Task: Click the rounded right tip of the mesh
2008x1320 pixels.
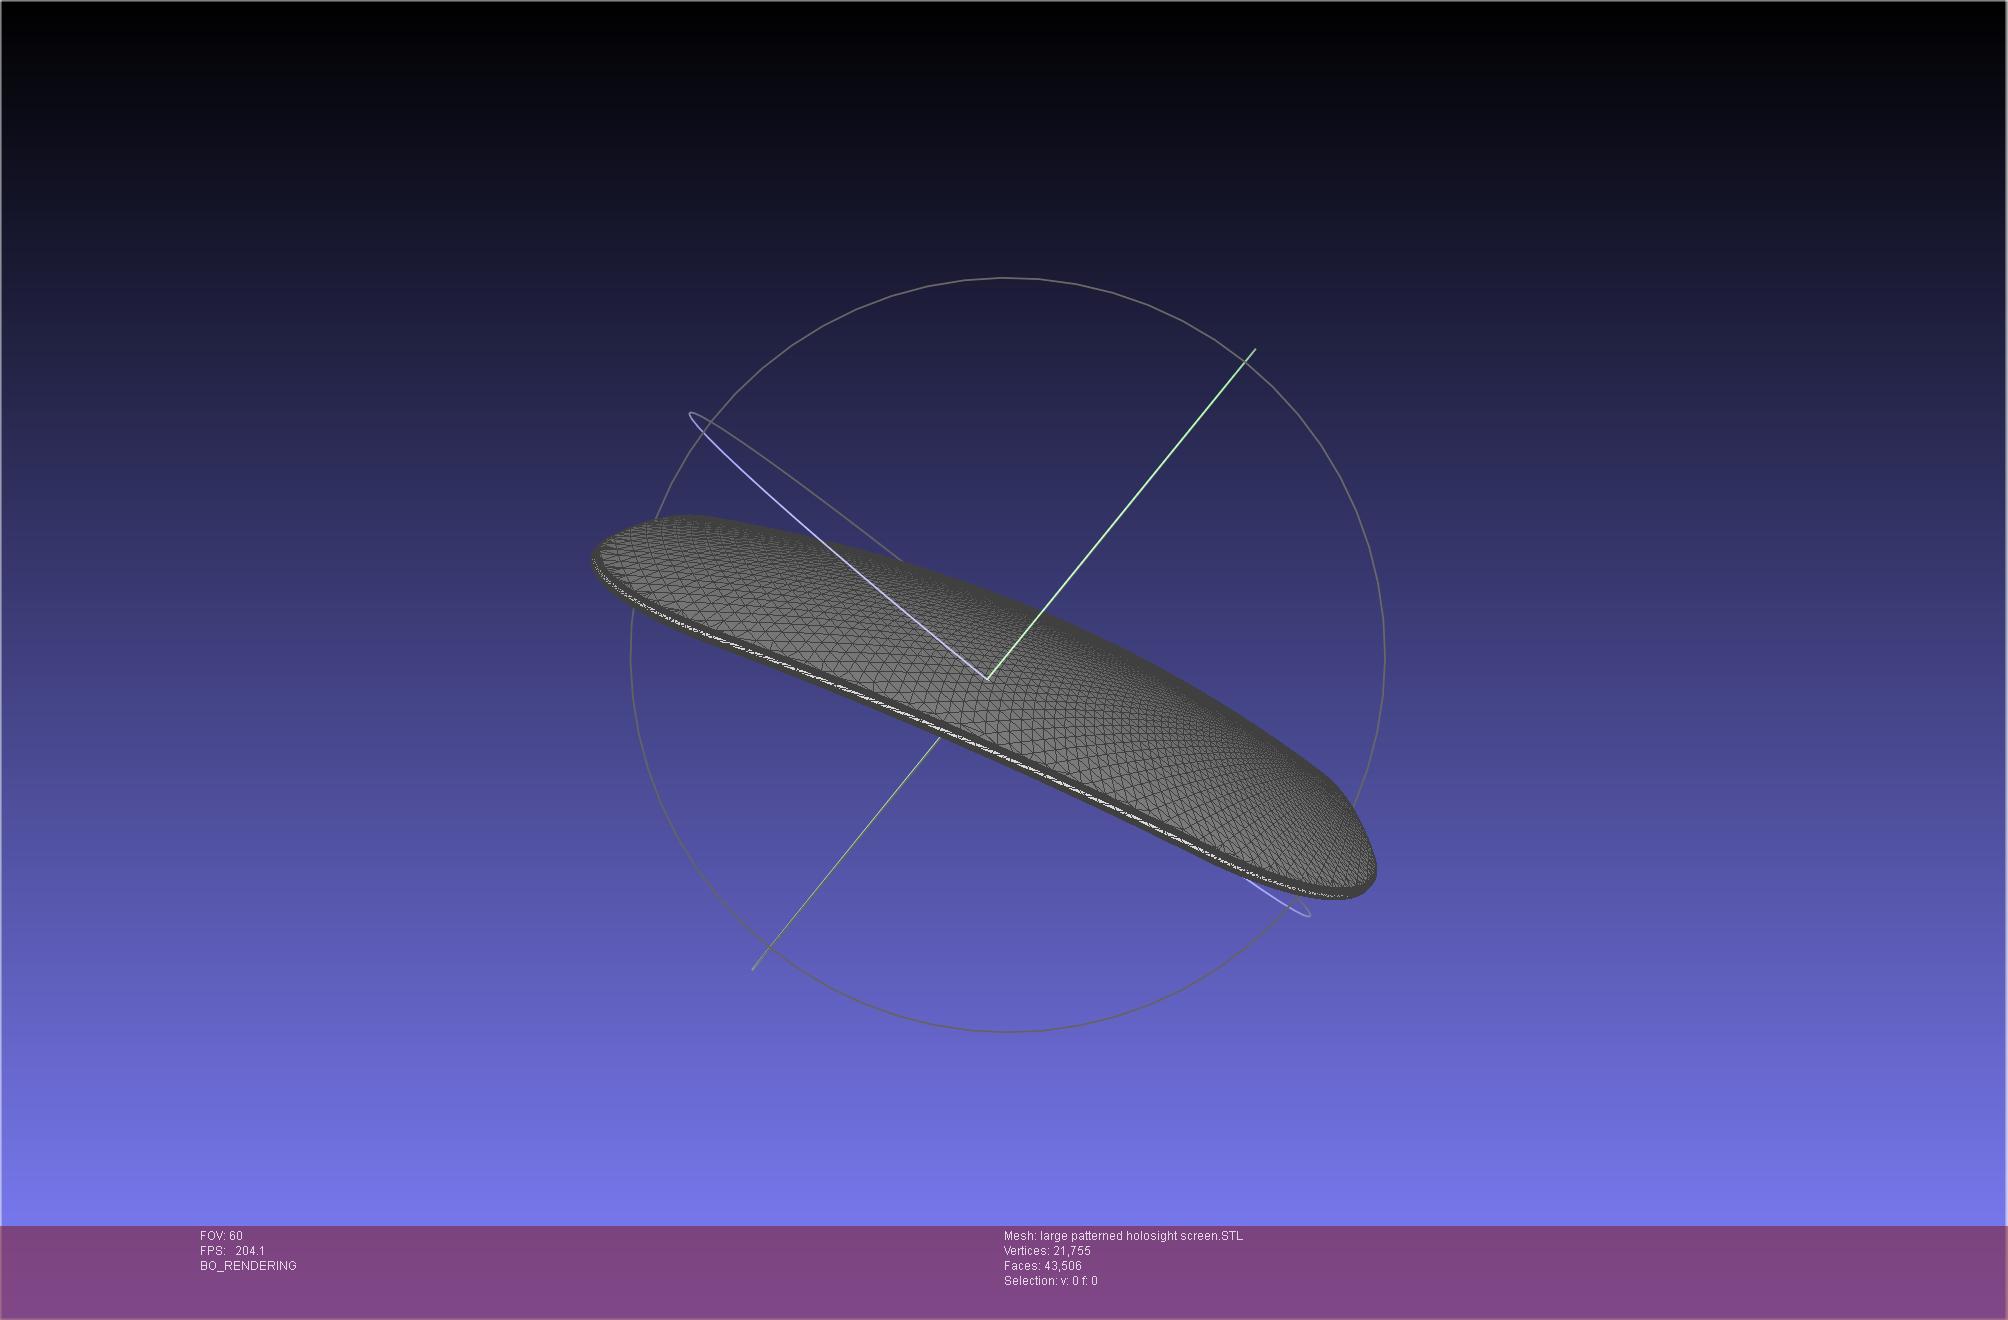Action: point(1370,870)
